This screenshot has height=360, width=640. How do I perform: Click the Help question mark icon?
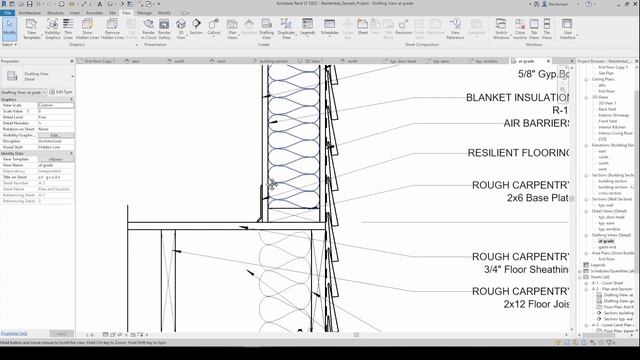pos(588,4)
